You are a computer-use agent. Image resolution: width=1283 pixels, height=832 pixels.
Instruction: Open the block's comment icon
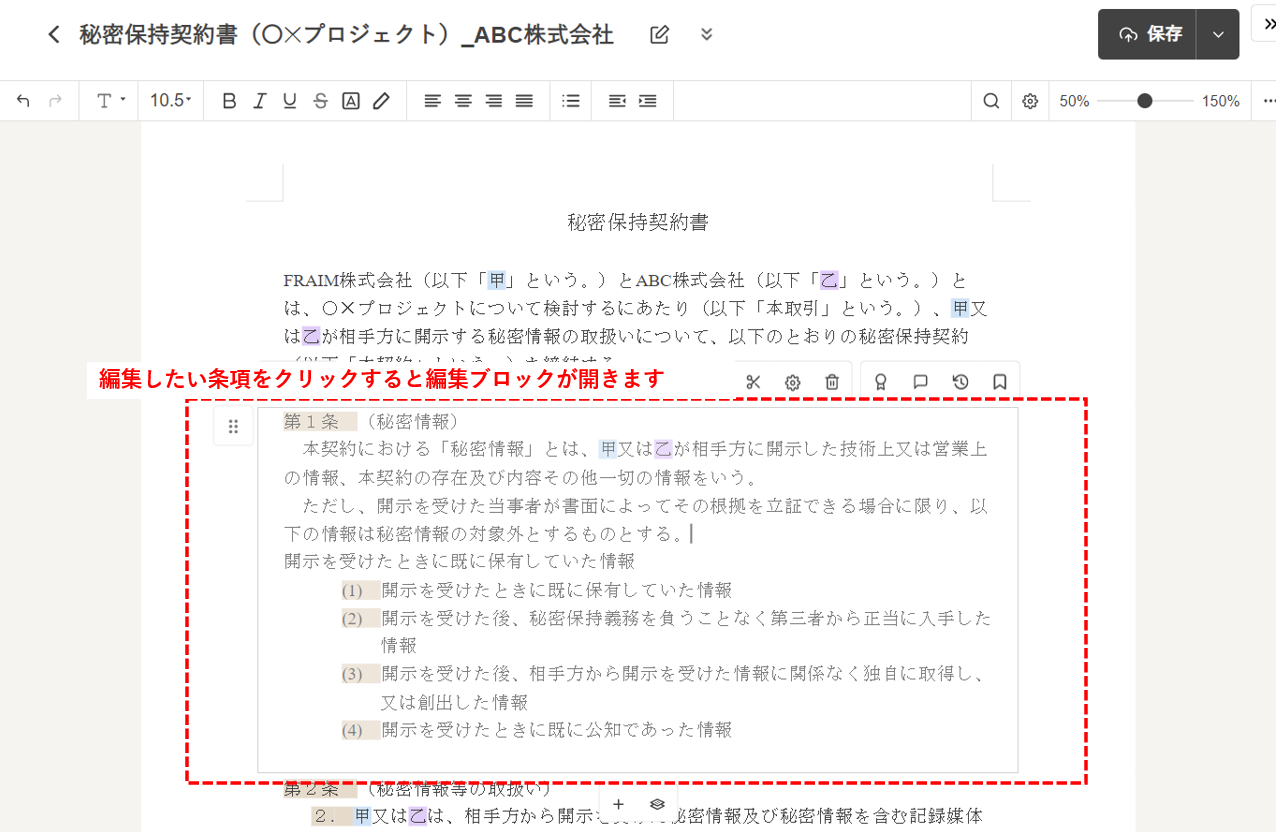[921, 382]
